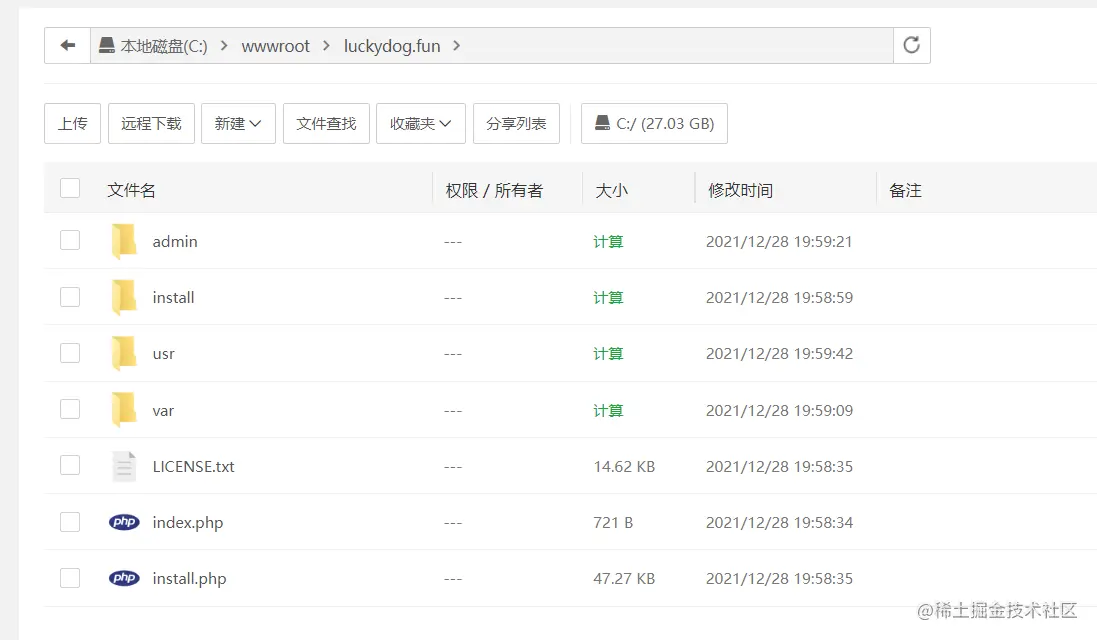Check the box for usr folder

click(70, 353)
